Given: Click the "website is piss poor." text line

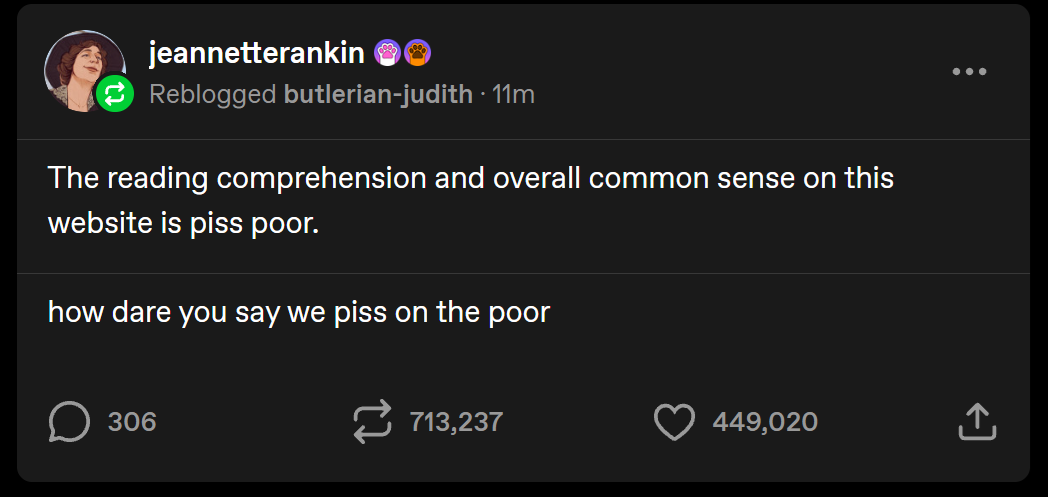Looking at the screenshot, I should coord(183,222).
